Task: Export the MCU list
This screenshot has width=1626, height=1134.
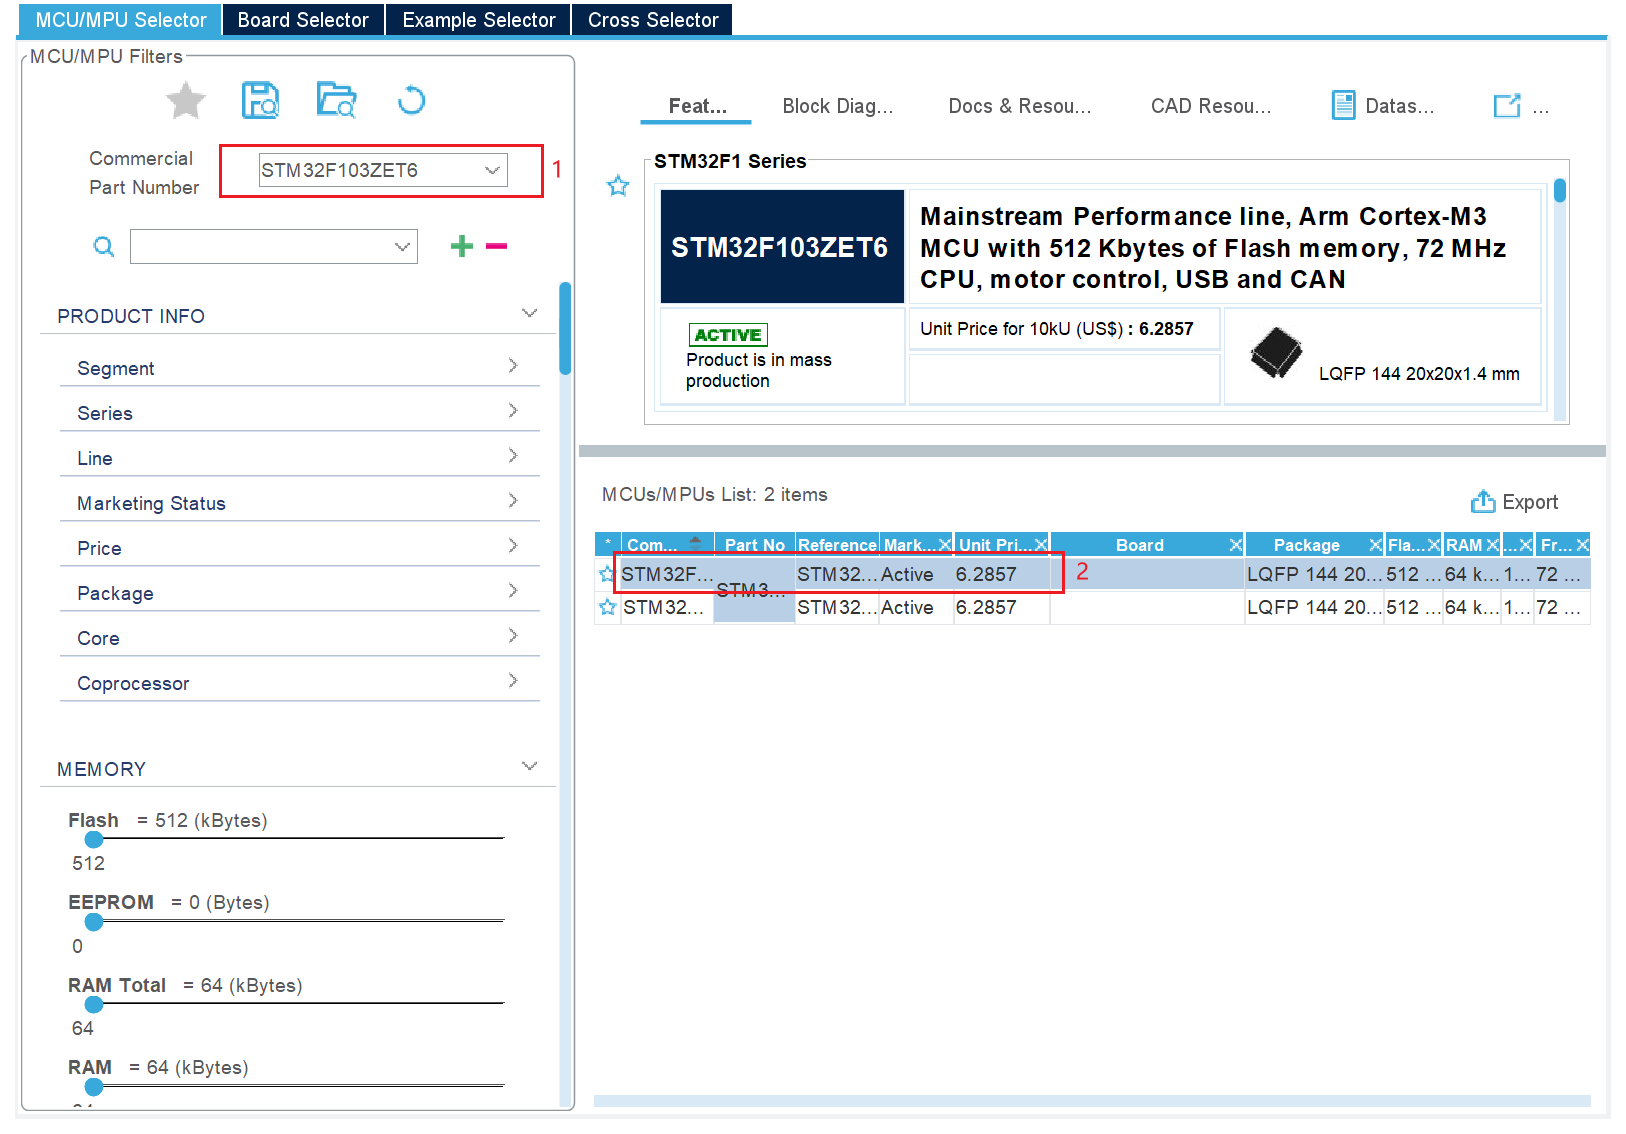Action: (1514, 502)
